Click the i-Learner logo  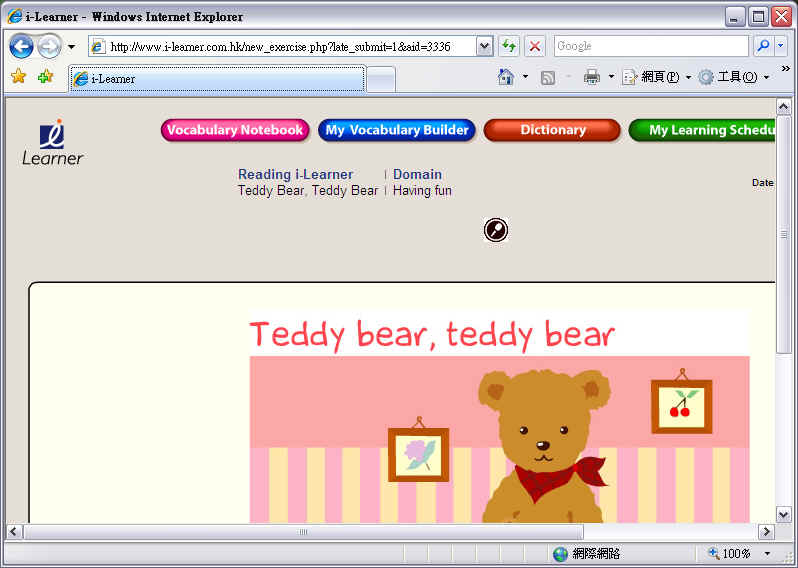[x=53, y=142]
